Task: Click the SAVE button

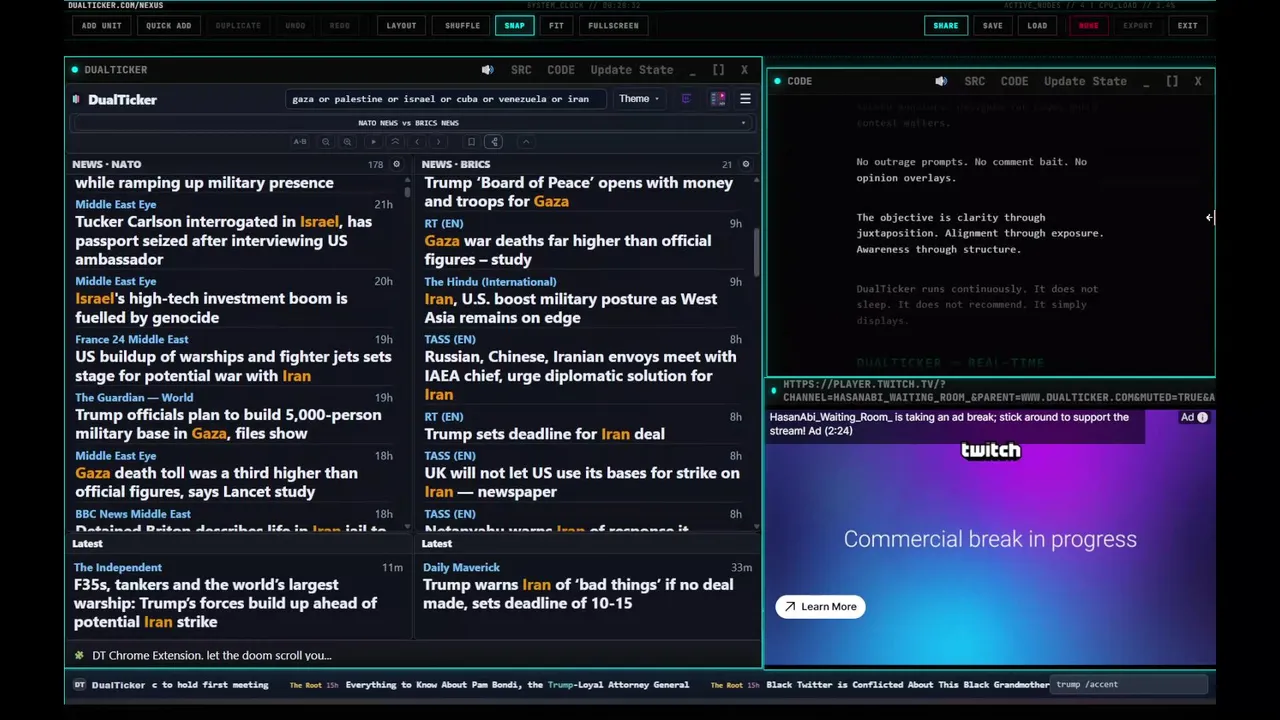Action: click(992, 25)
